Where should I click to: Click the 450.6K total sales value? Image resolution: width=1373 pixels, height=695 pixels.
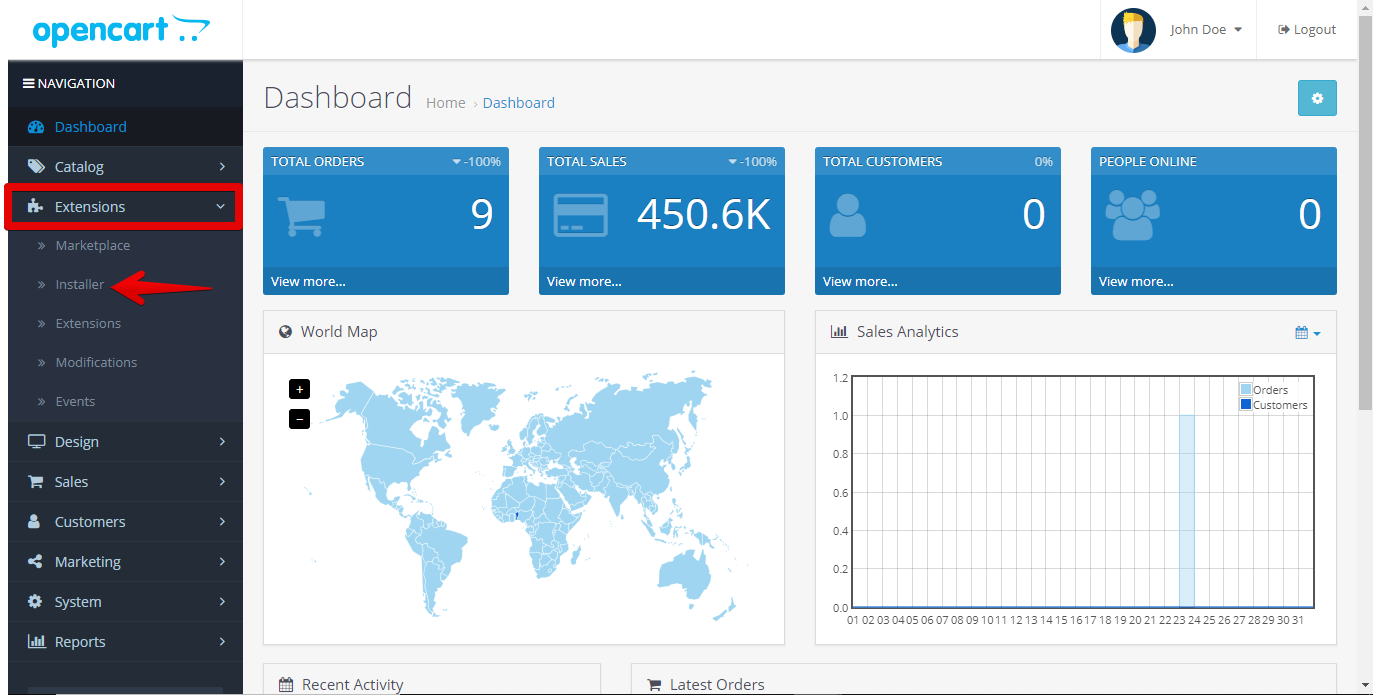pyautogui.click(x=704, y=214)
